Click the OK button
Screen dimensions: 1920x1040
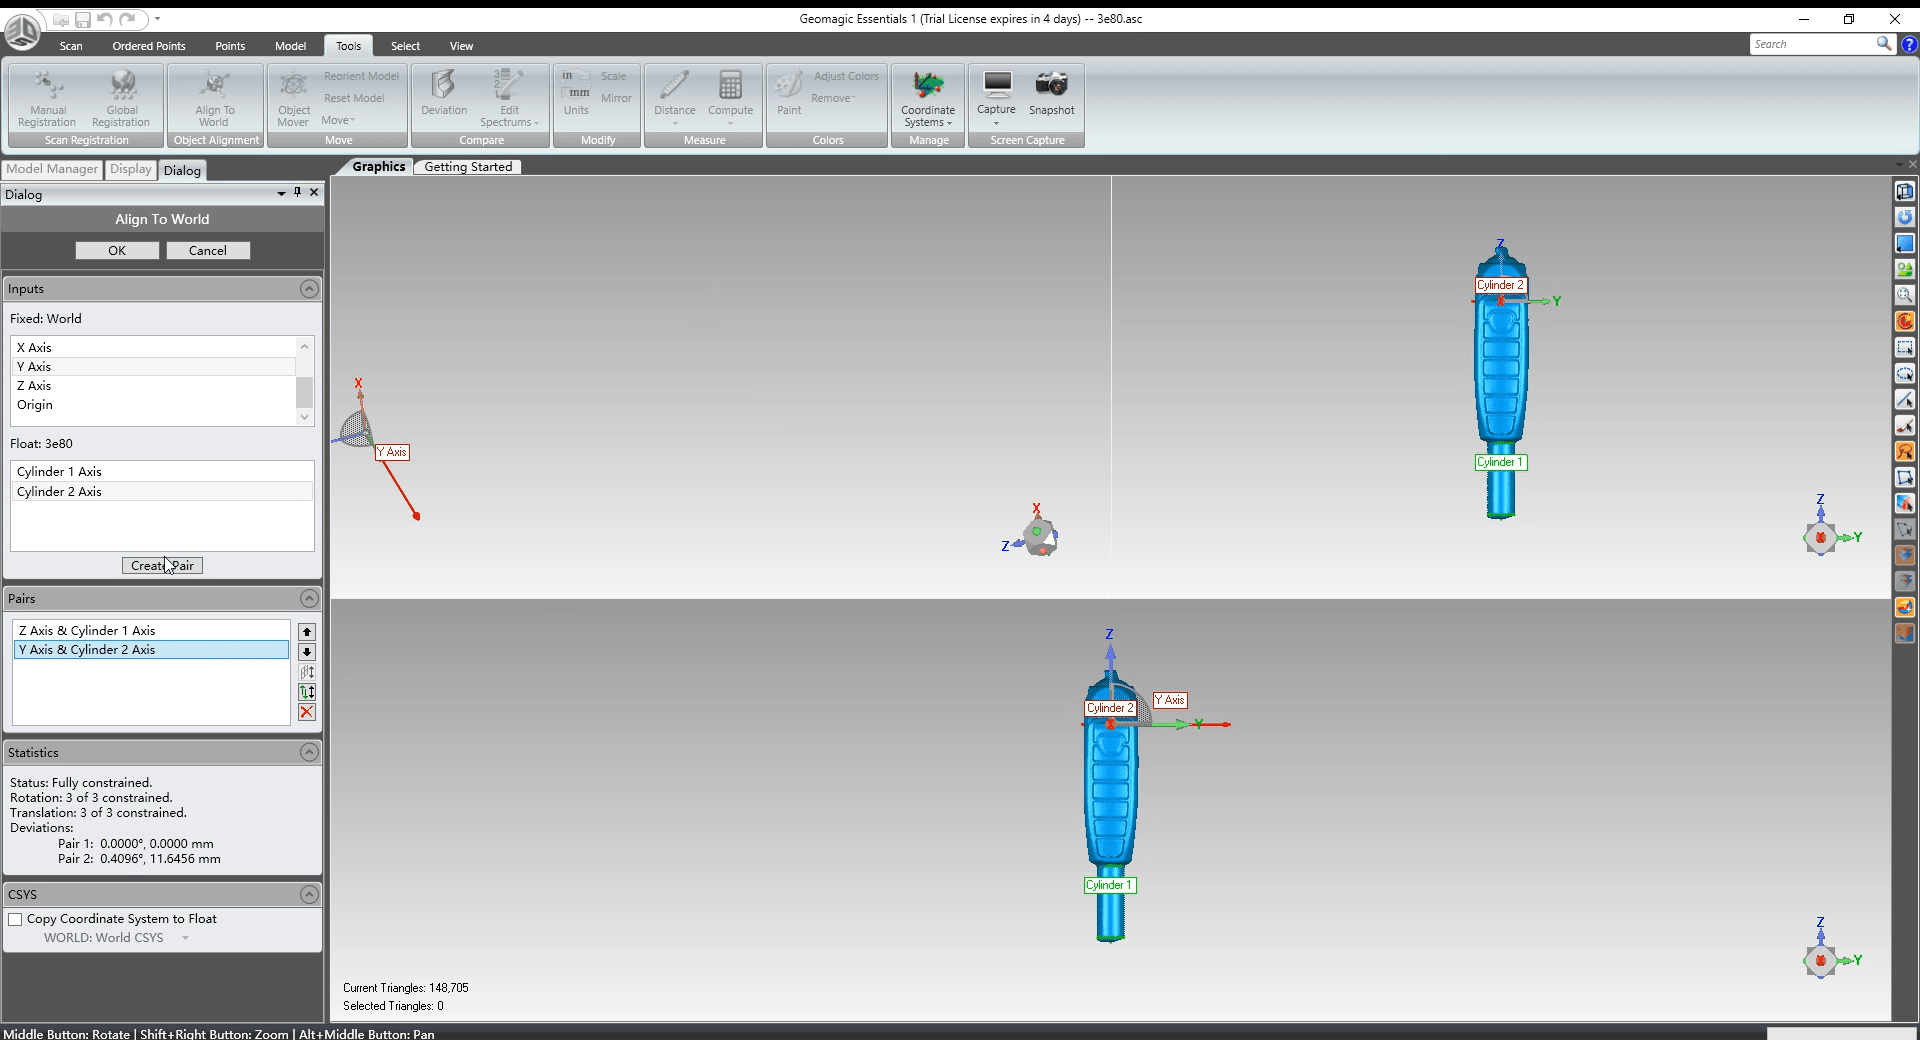click(x=117, y=251)
